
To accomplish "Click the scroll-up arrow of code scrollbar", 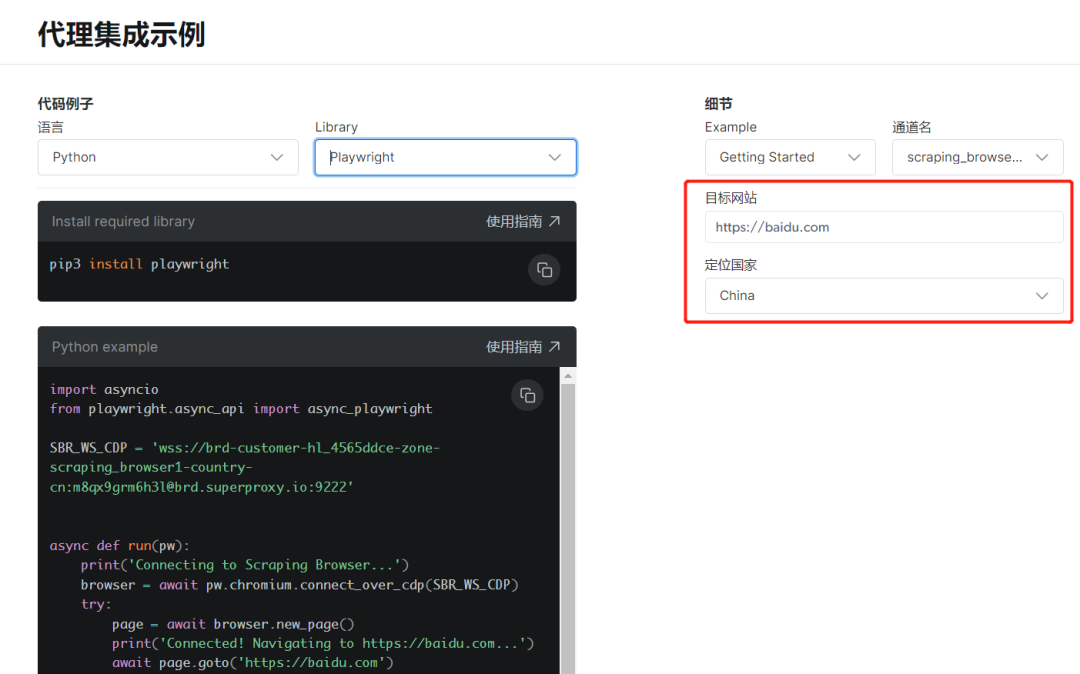I will pos(568,376).
